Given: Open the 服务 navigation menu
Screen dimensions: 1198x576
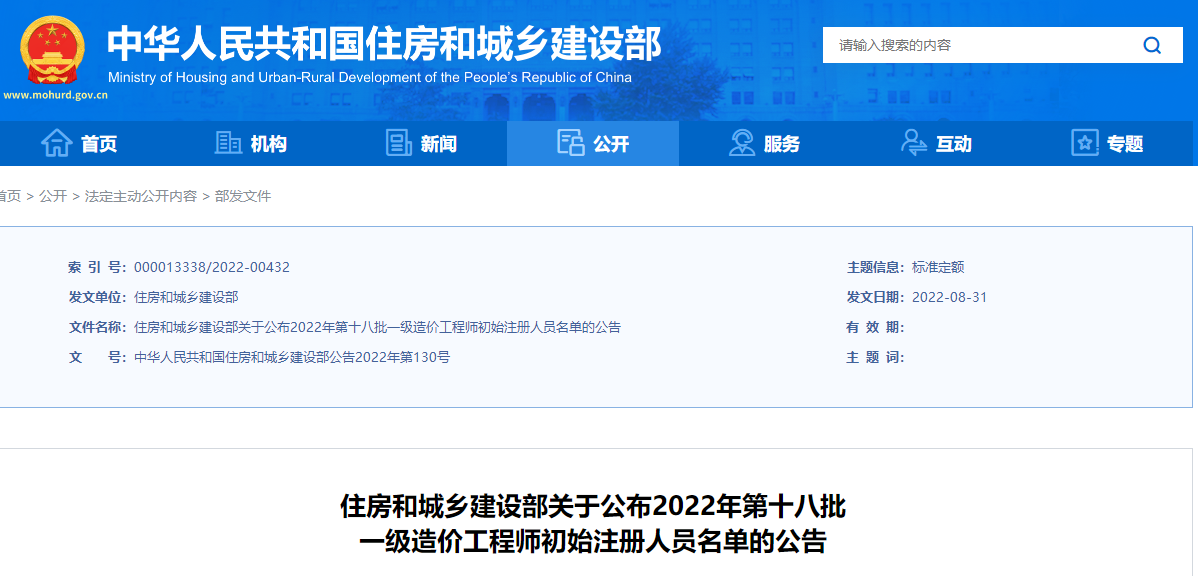Looking at the screenshot, I should point(781,144).
